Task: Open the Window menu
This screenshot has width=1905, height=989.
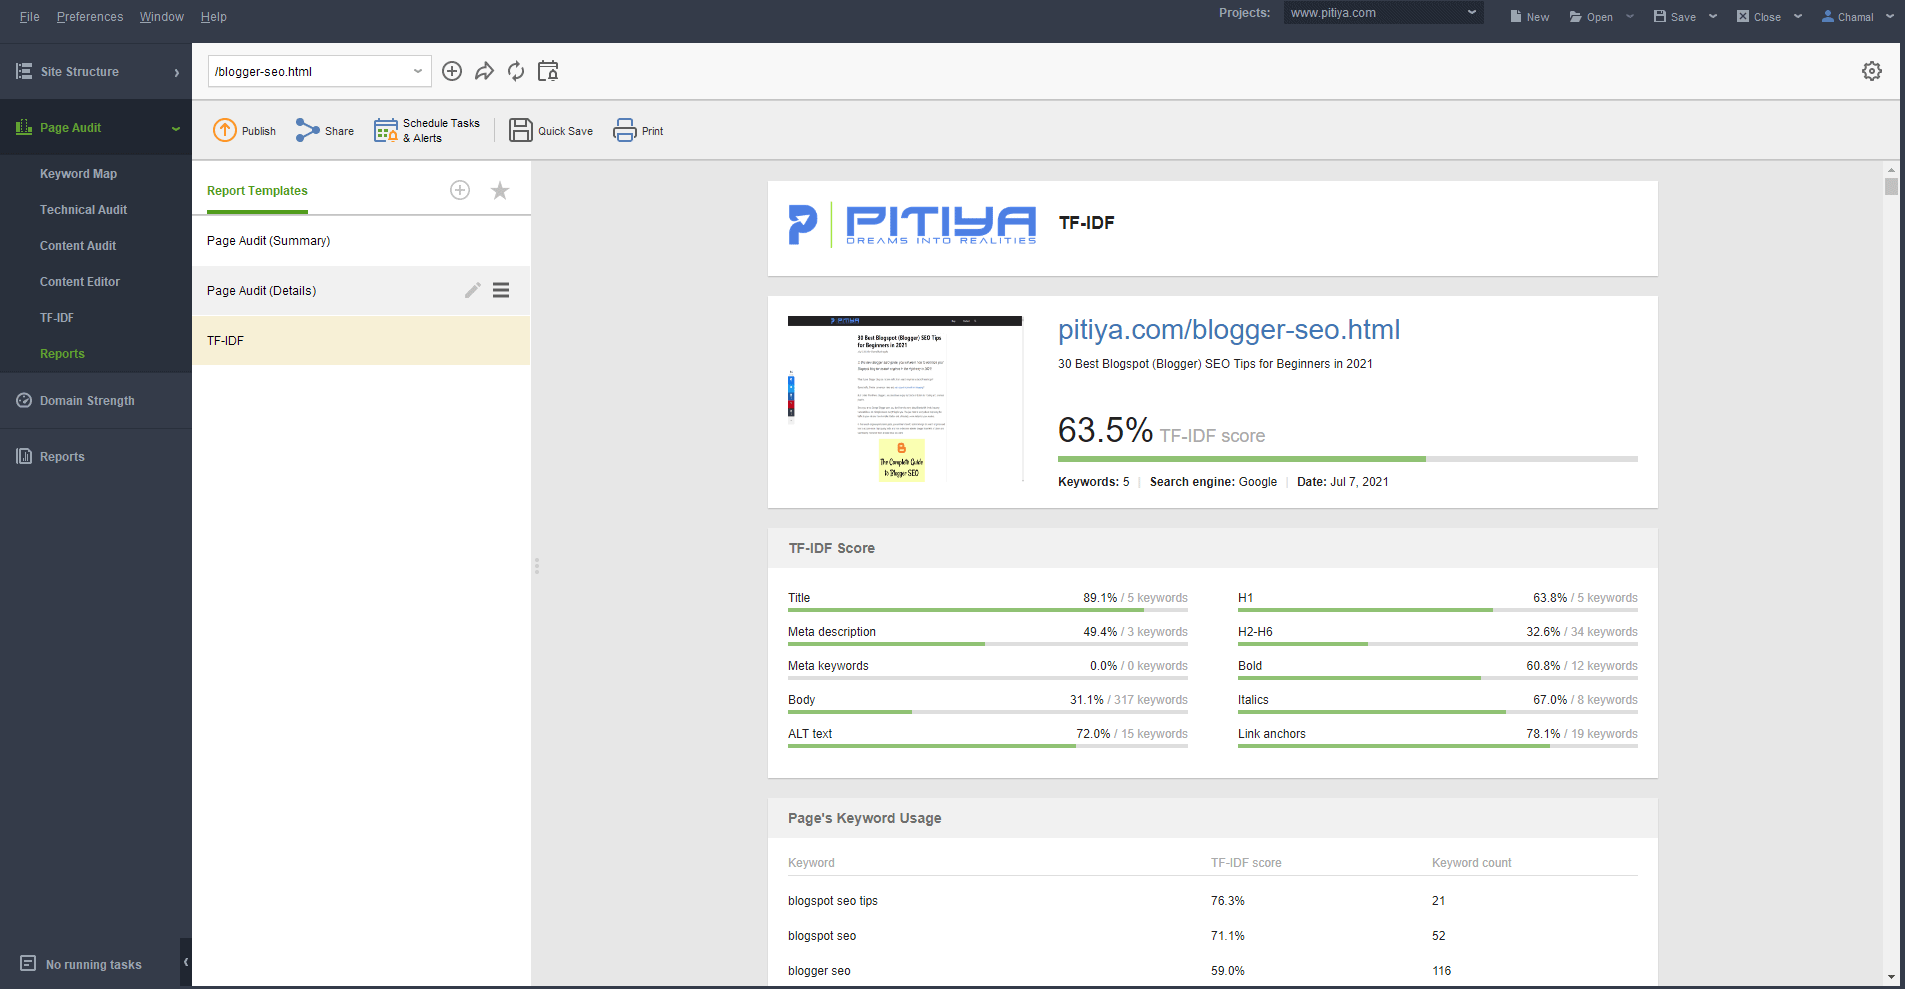Action: point(162,16)
